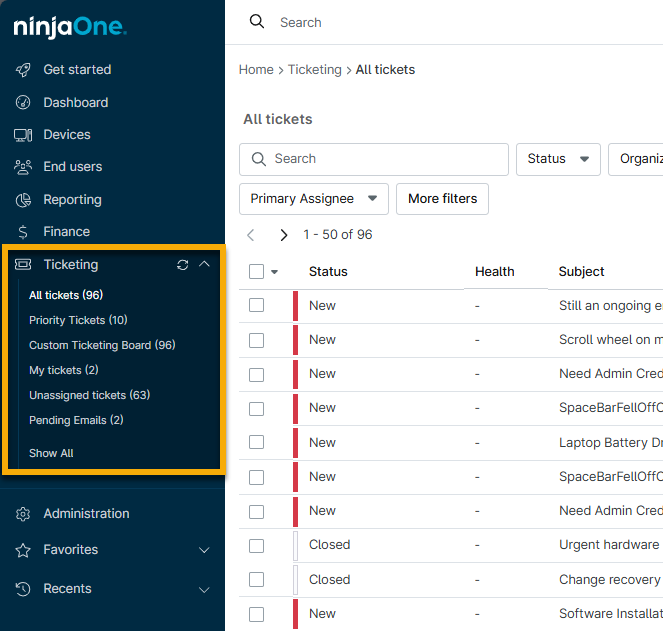The width and height of the screenshot is (663, 631).
Task: Open the Status filter dropdown
Action: [557, 159]
